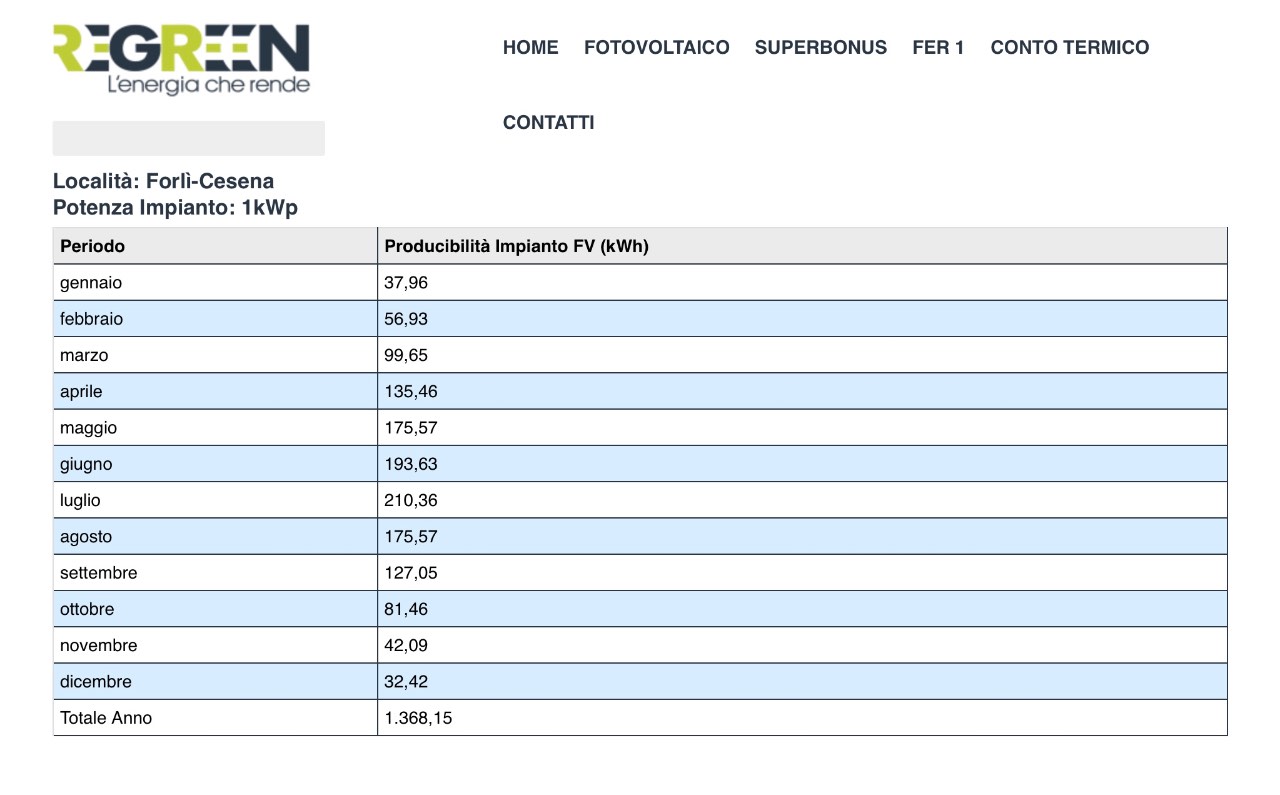
Task: Select the FER 1 menu item
Action: [938, 47]
